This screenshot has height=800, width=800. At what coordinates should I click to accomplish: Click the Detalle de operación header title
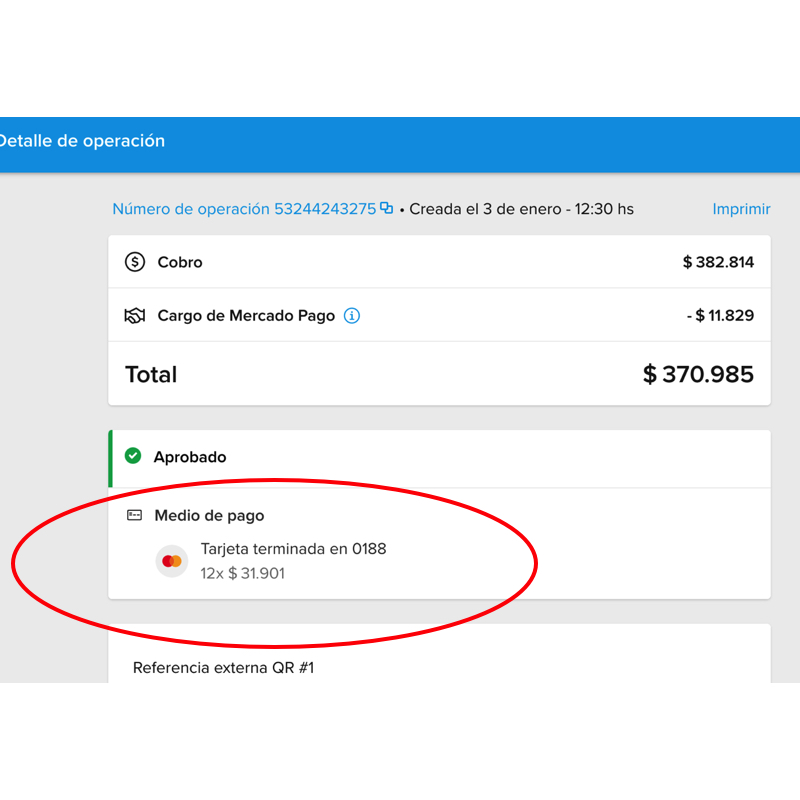pos(82,141)
